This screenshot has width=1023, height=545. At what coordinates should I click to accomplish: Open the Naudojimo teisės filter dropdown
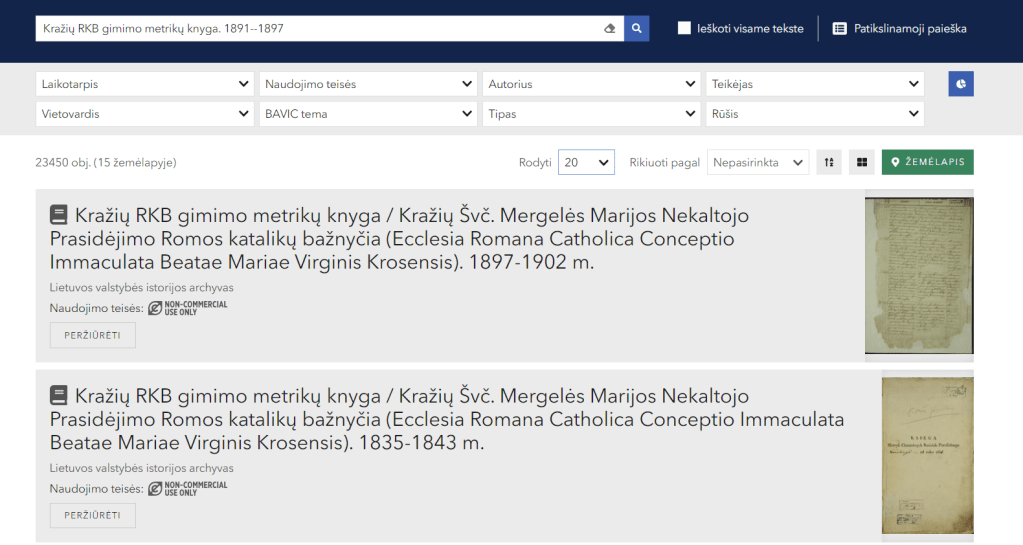368,85
